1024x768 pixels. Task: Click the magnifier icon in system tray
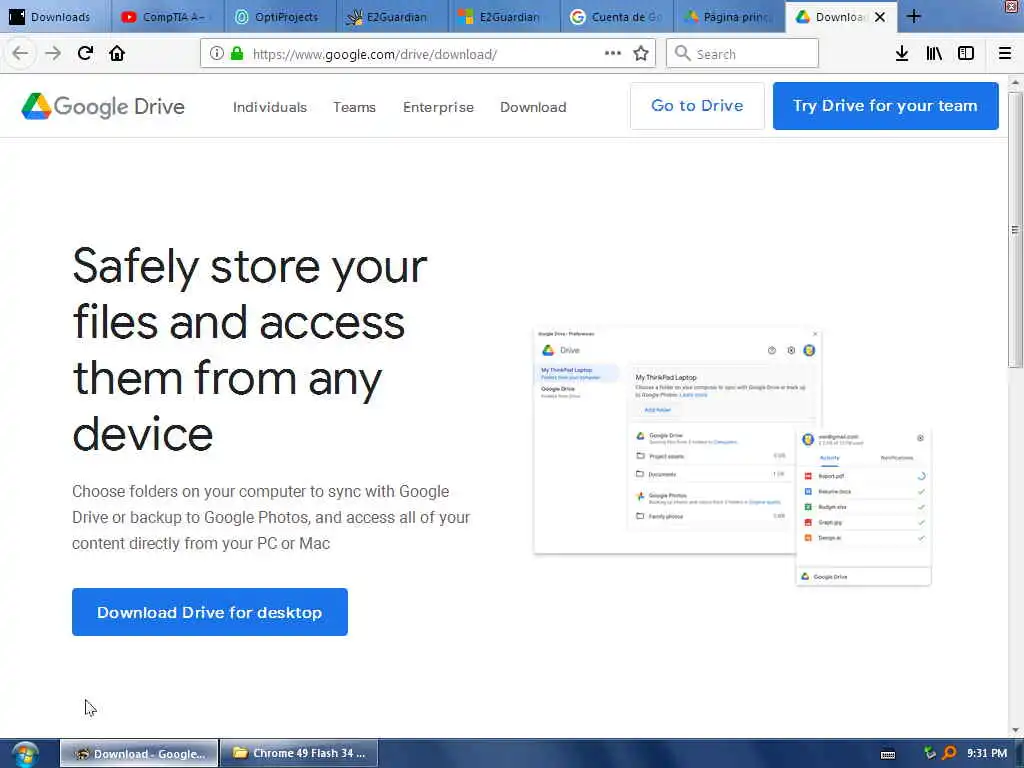[949, 753]
